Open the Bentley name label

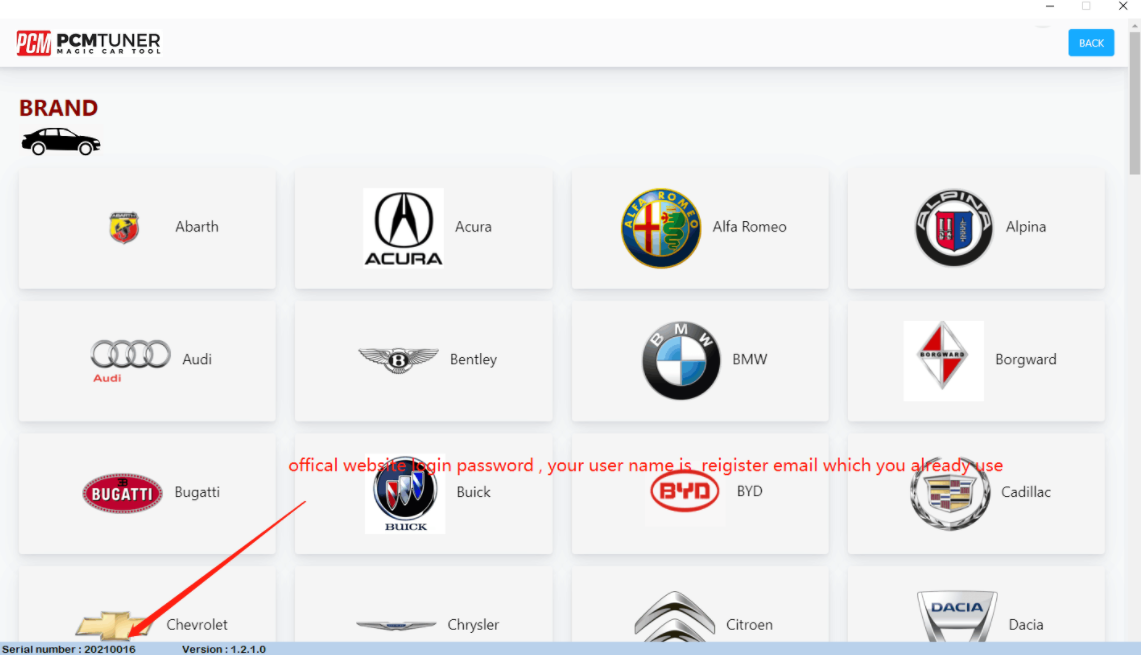(x=473, y=359)
